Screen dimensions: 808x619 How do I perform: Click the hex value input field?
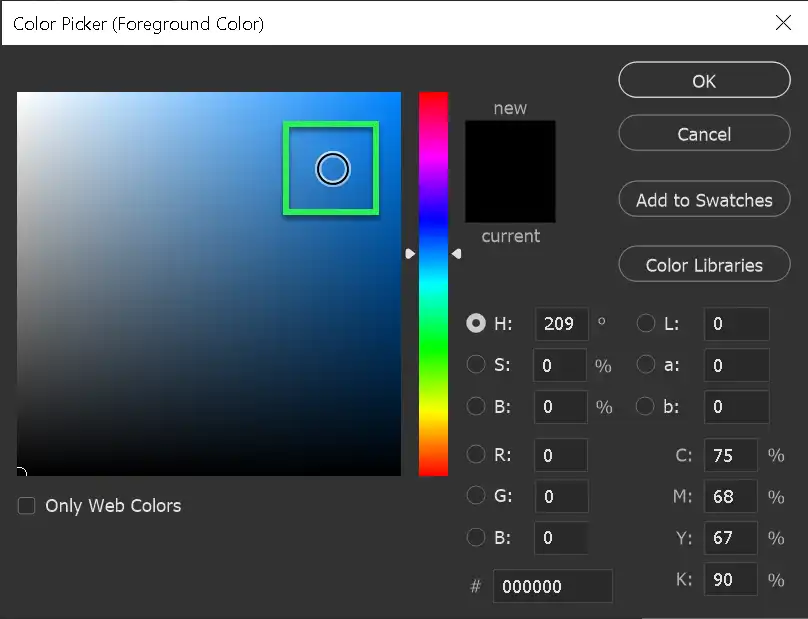[552, 586]
